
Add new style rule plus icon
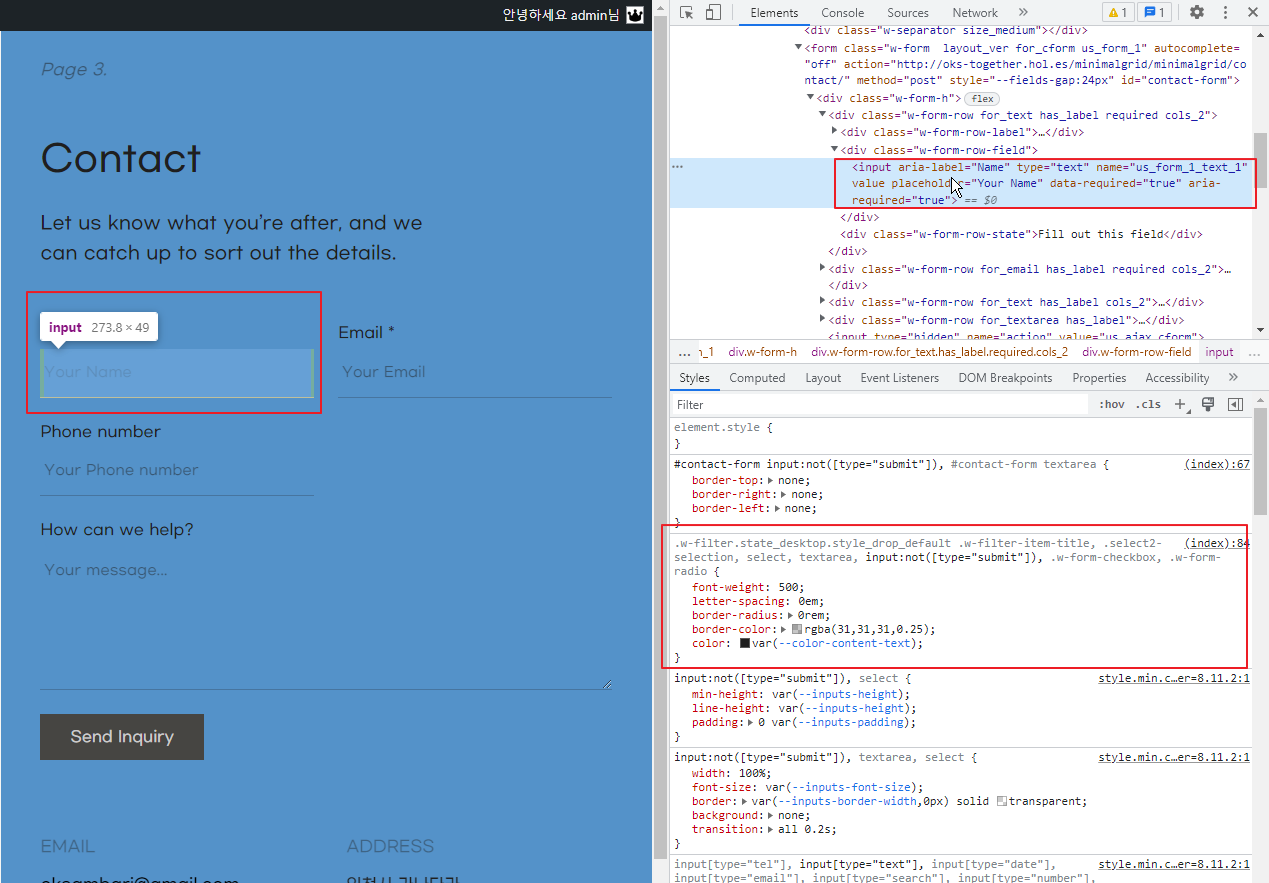(x=1181, y=404)
